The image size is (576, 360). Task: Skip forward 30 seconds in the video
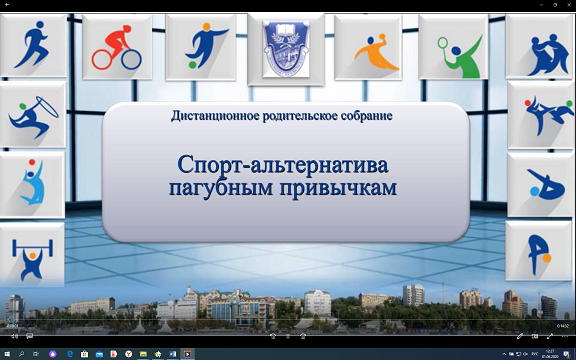pyautogui.click(x=303, y=336)
